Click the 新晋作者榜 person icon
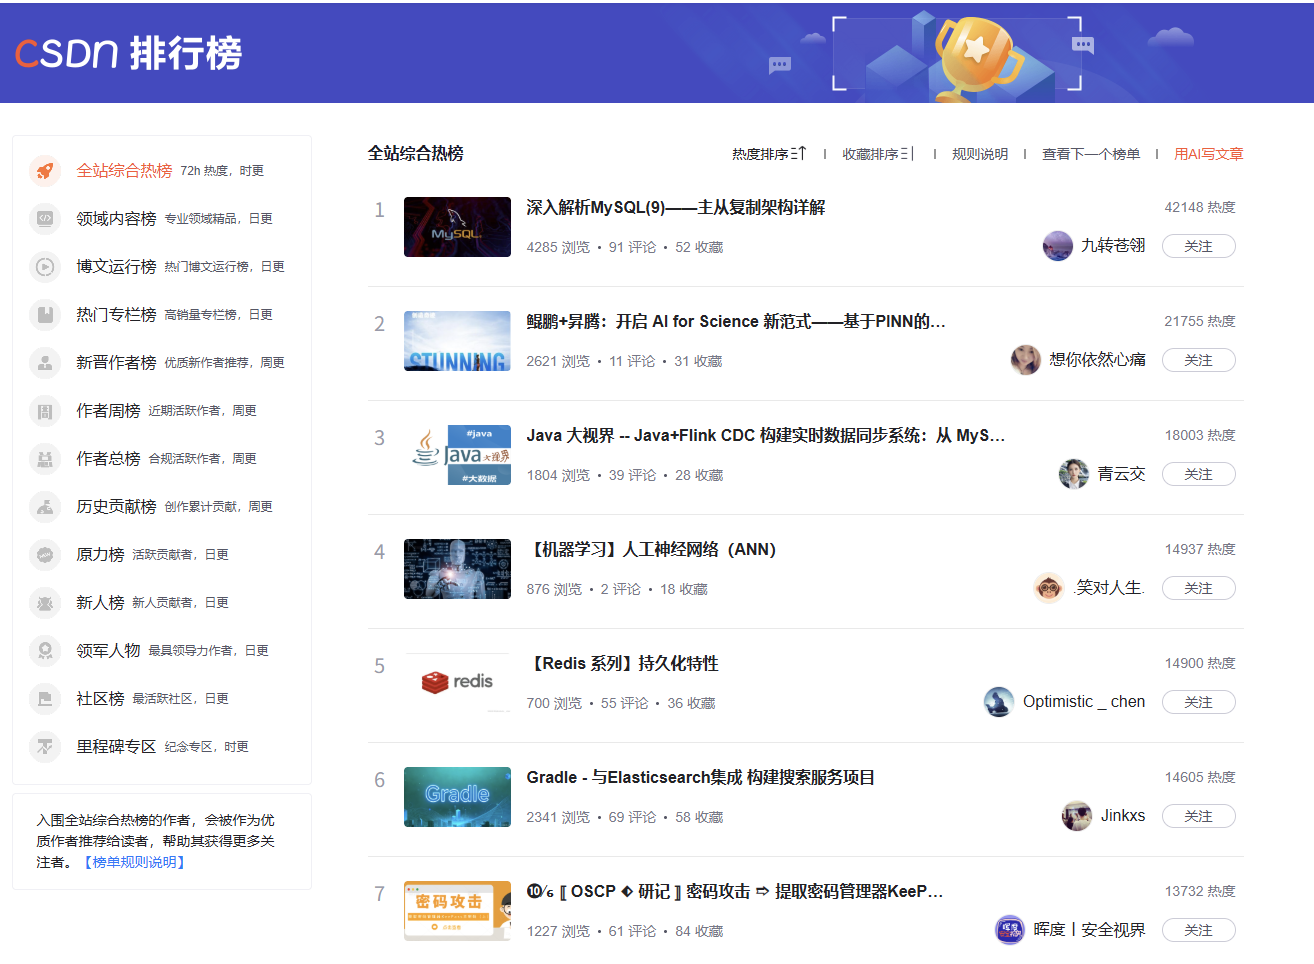The height and width of the screenshot is (964, 1314). click(45, 363)
